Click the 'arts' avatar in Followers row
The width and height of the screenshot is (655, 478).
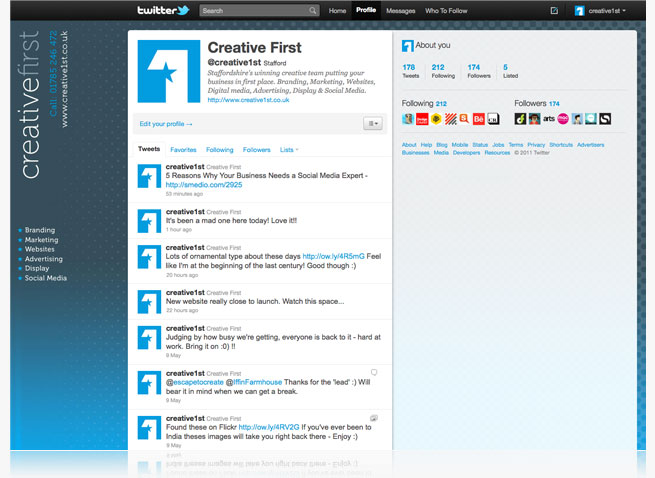point(548,119)
